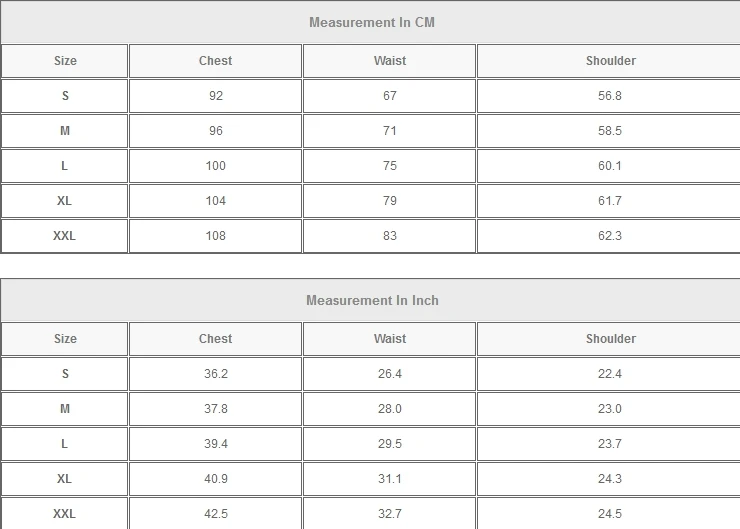Screen dimensions: 740x529
Task: Select the Shoulder header in the Inch table
Action: click(x=610, y=339)
